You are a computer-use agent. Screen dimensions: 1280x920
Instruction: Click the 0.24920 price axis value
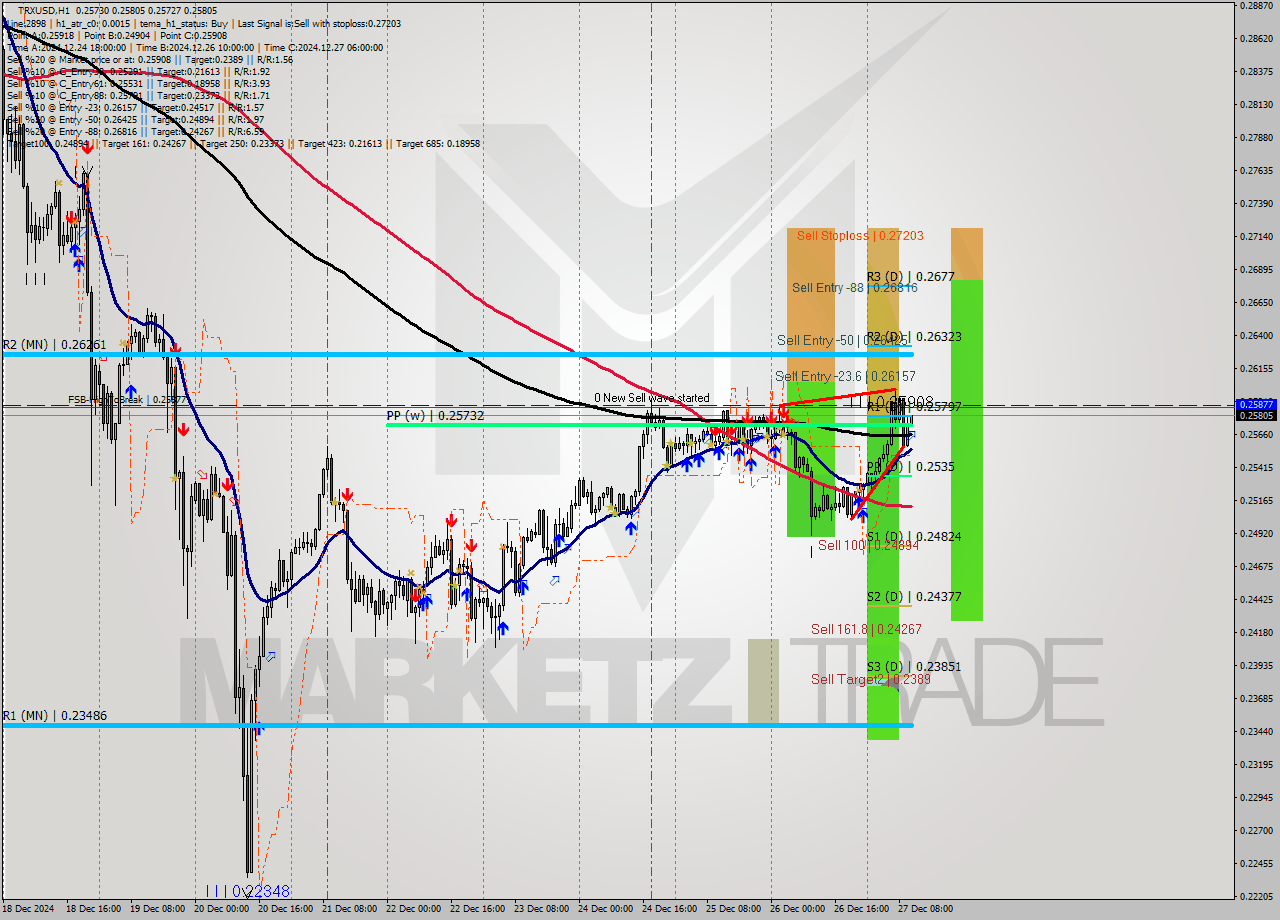(x=1257, y=534)
